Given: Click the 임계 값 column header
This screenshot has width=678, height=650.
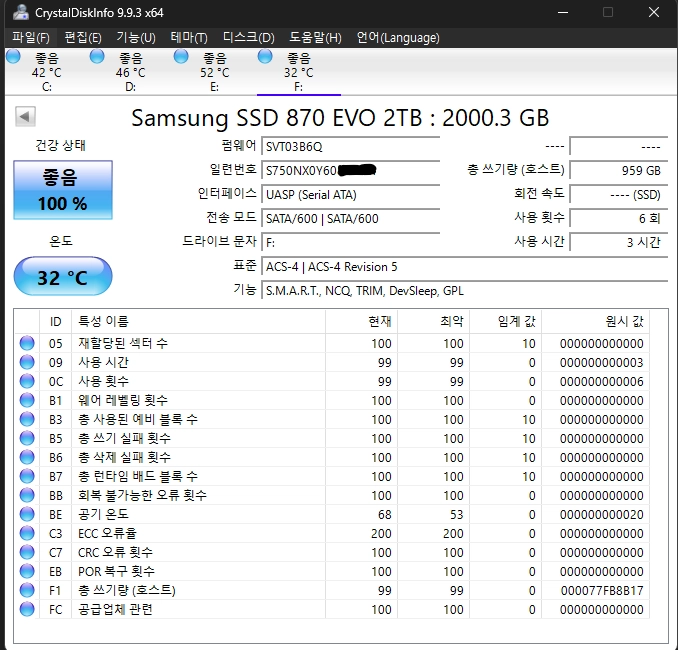Looking at the screenshot, I should 505,321.
